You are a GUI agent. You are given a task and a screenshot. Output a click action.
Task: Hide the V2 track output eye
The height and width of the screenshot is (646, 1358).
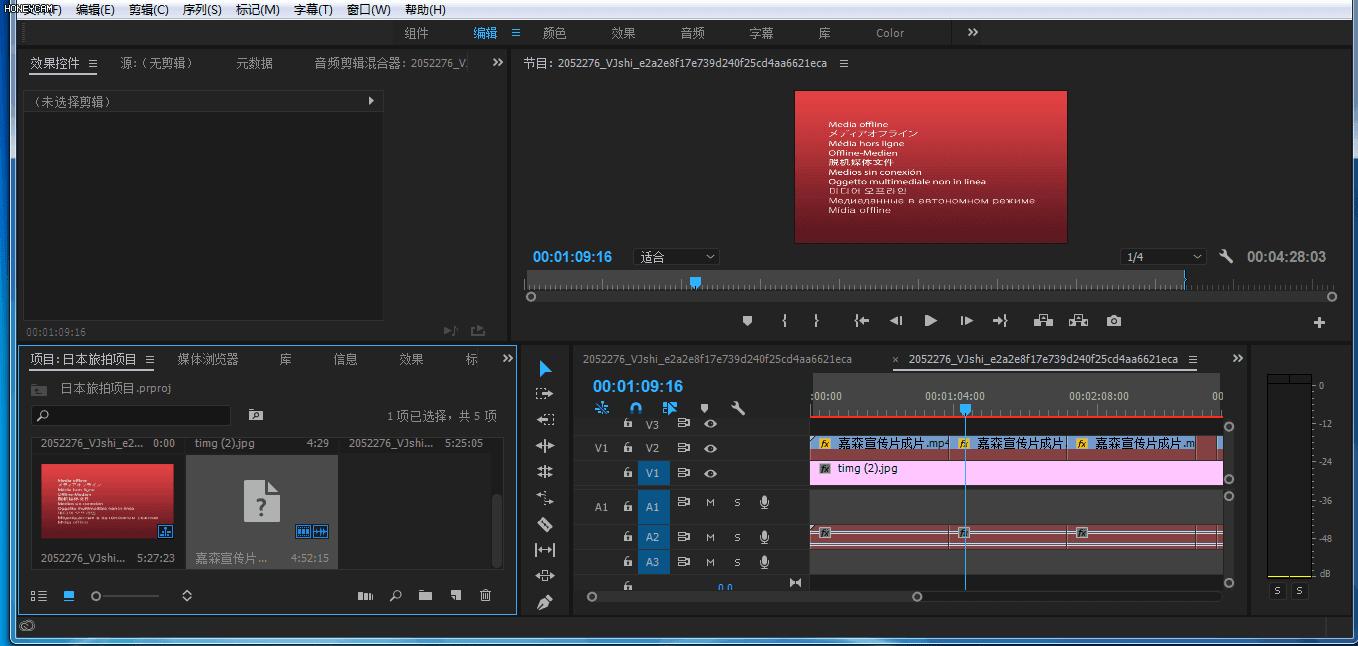point(710,448)
